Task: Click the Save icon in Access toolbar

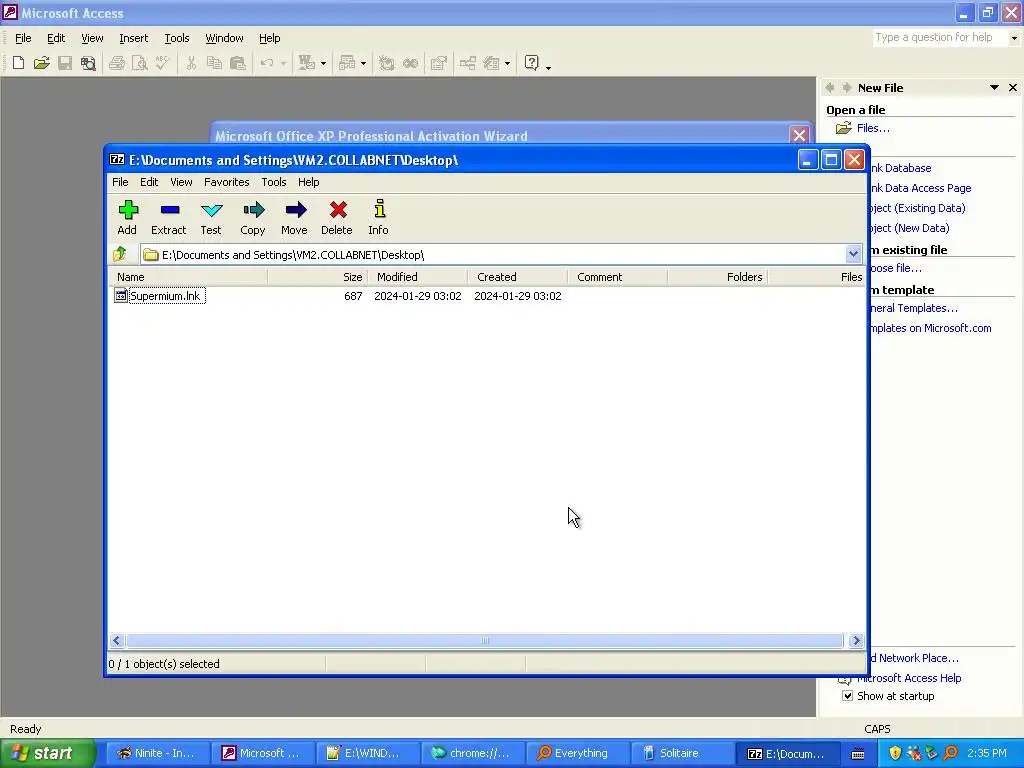Action: (65, 63)
